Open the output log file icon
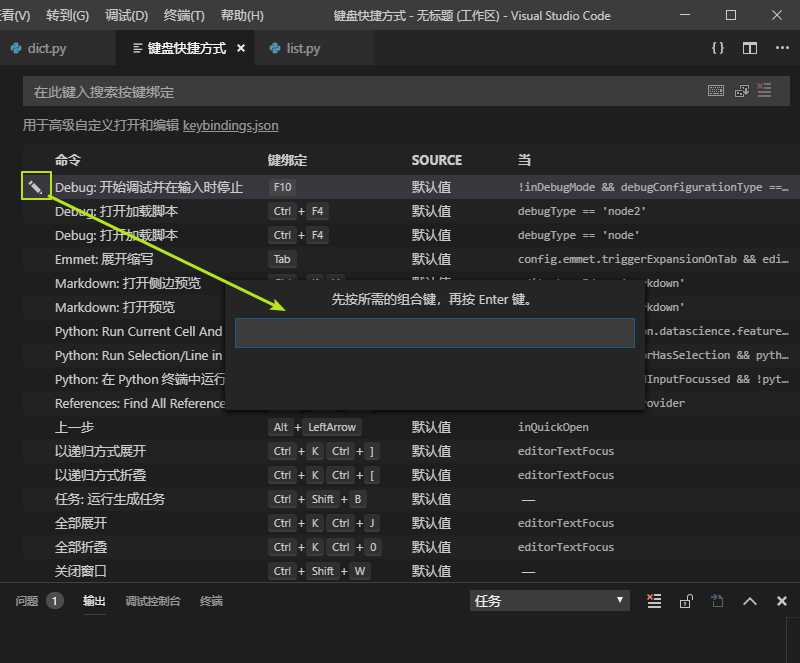This screenshot has height=663, width=800. (717, 601)
